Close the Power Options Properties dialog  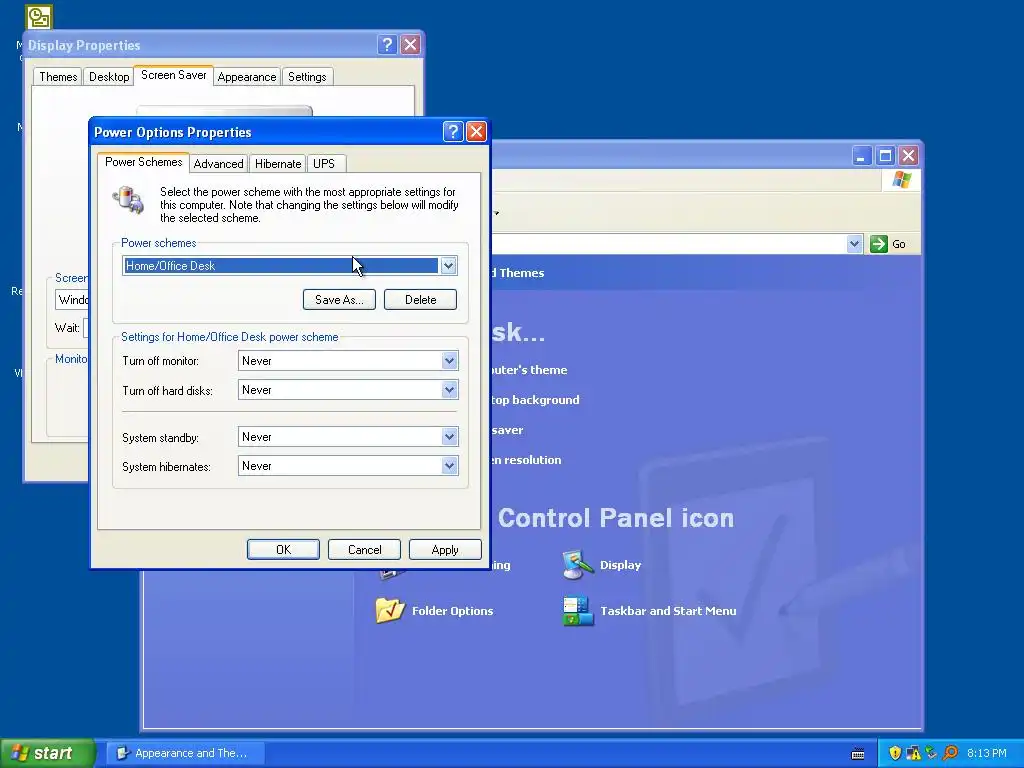click(x=476, y=132)
